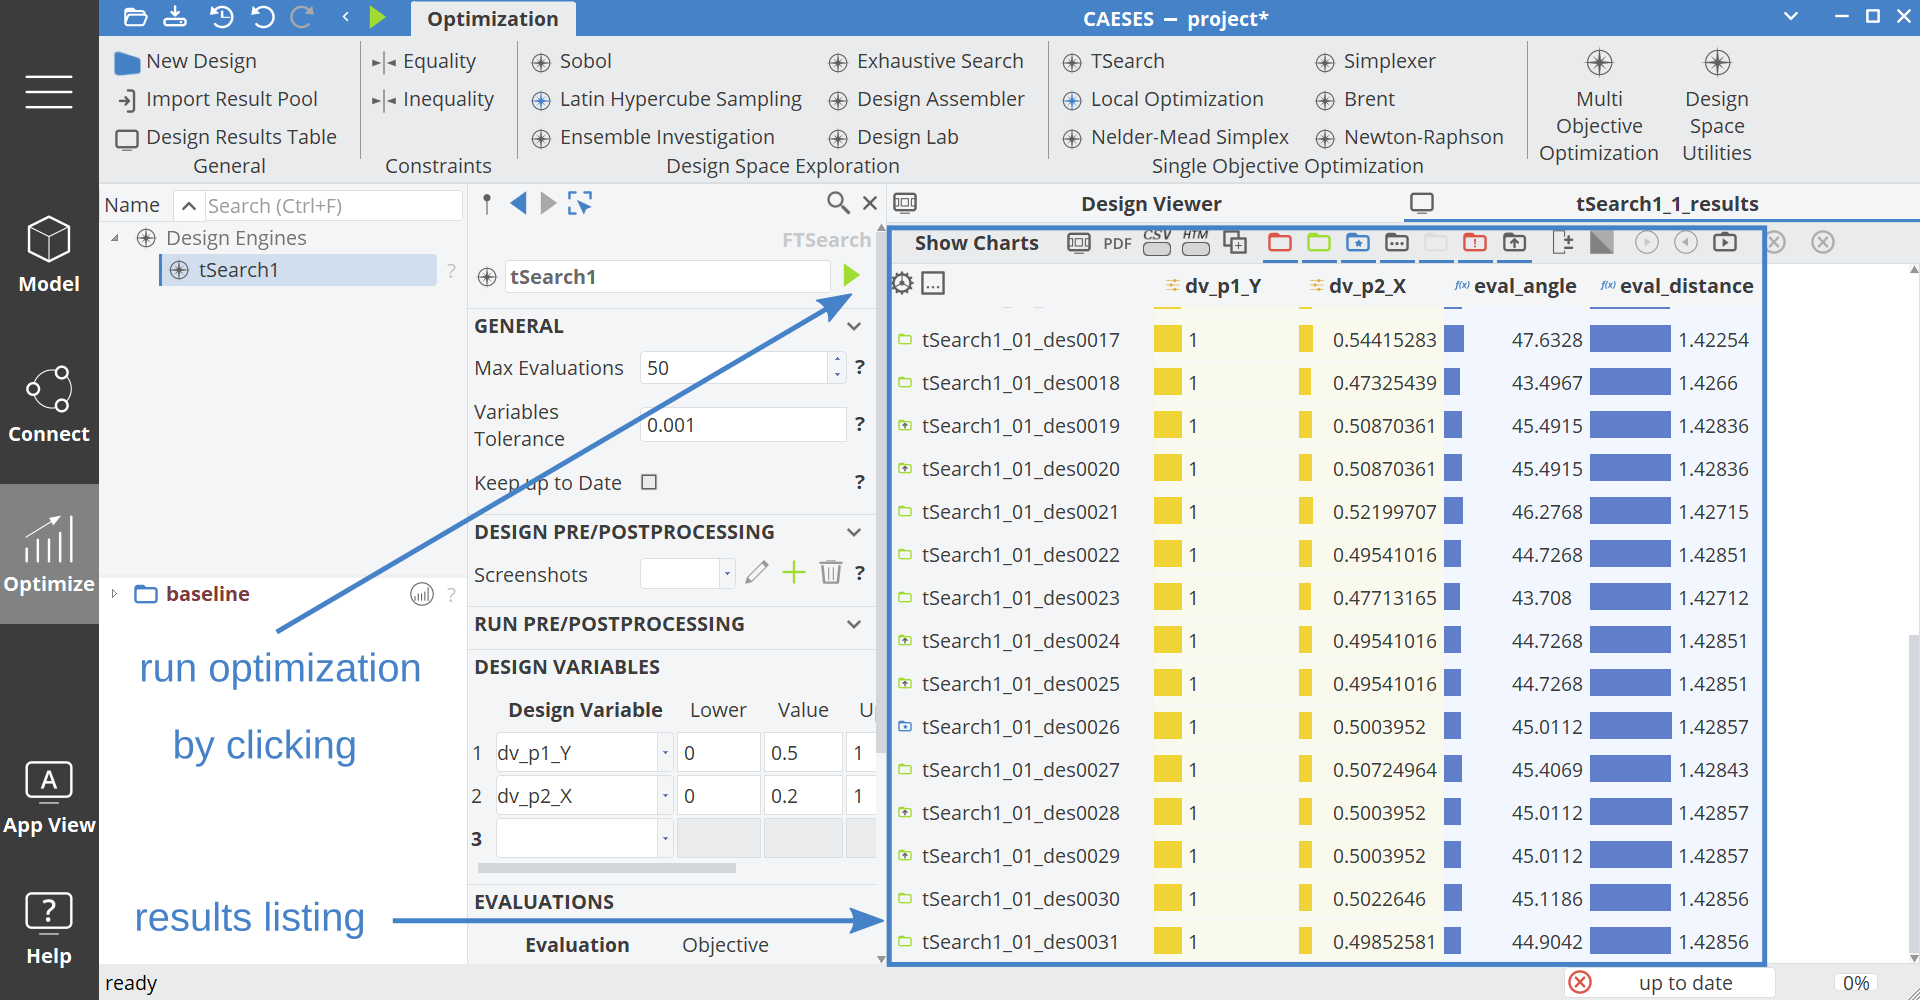Switch to the tSearch1_1_results tab
1920x1000 pixels.
pos(1667,204)
